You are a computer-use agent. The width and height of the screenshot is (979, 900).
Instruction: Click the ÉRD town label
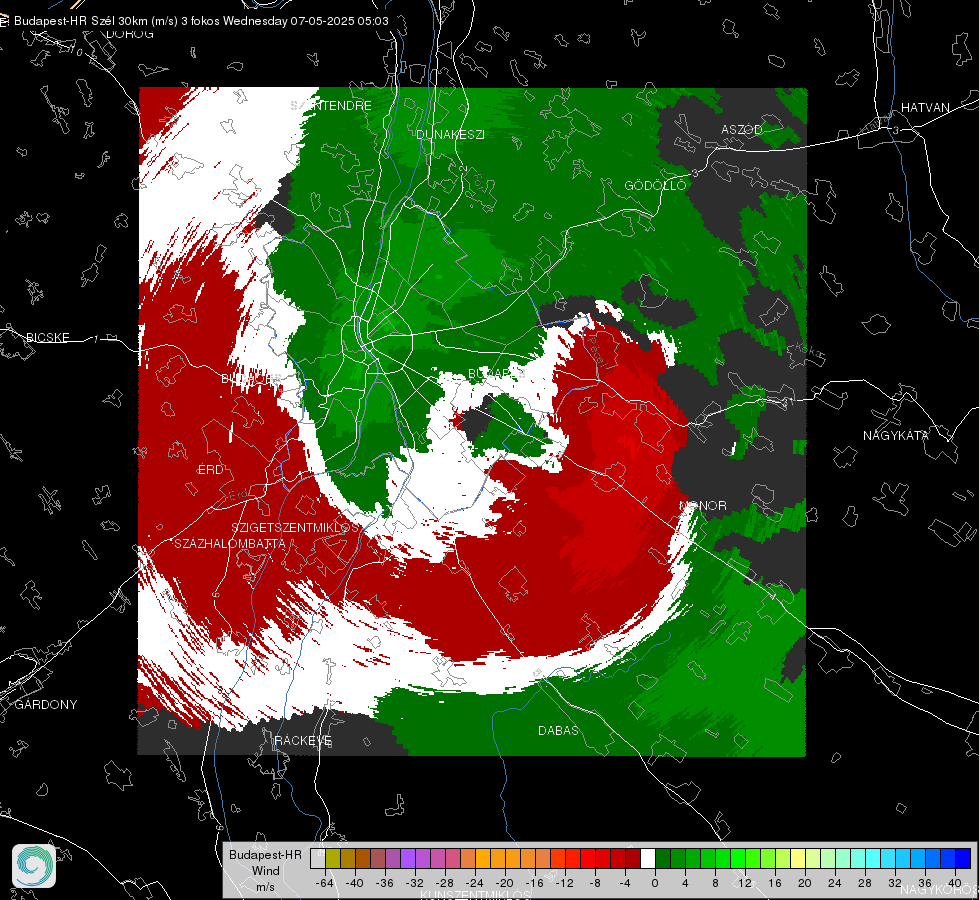pyautogui.click(x=210, y=470)
